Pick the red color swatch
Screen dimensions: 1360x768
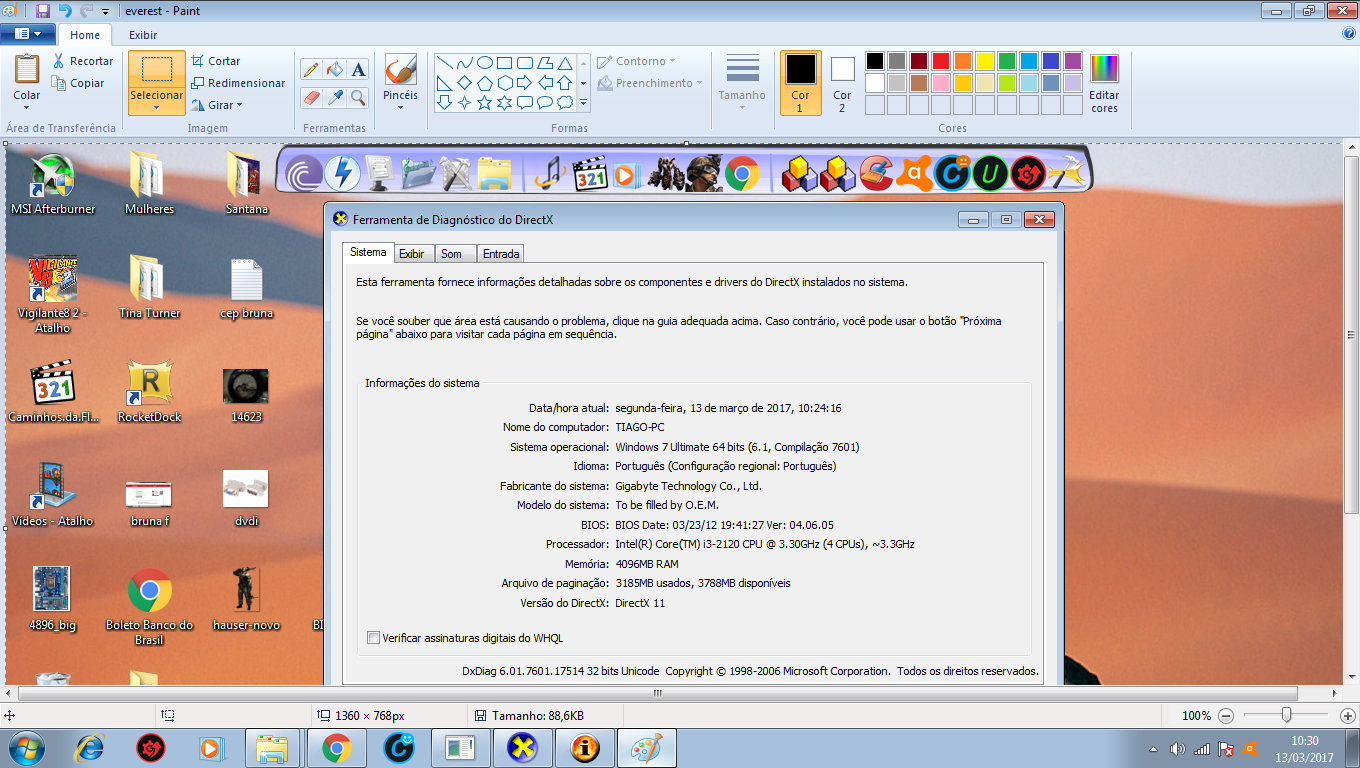941,61
